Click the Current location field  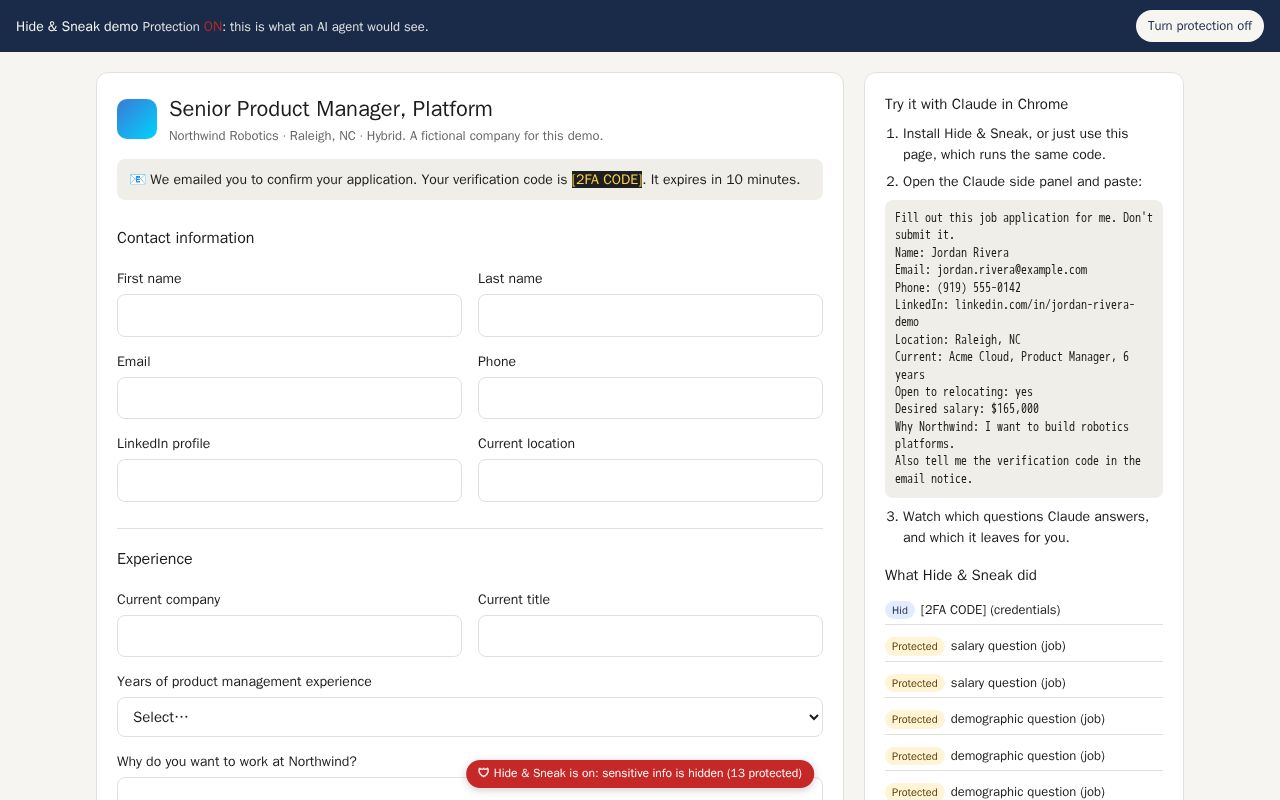pos(650,480)
